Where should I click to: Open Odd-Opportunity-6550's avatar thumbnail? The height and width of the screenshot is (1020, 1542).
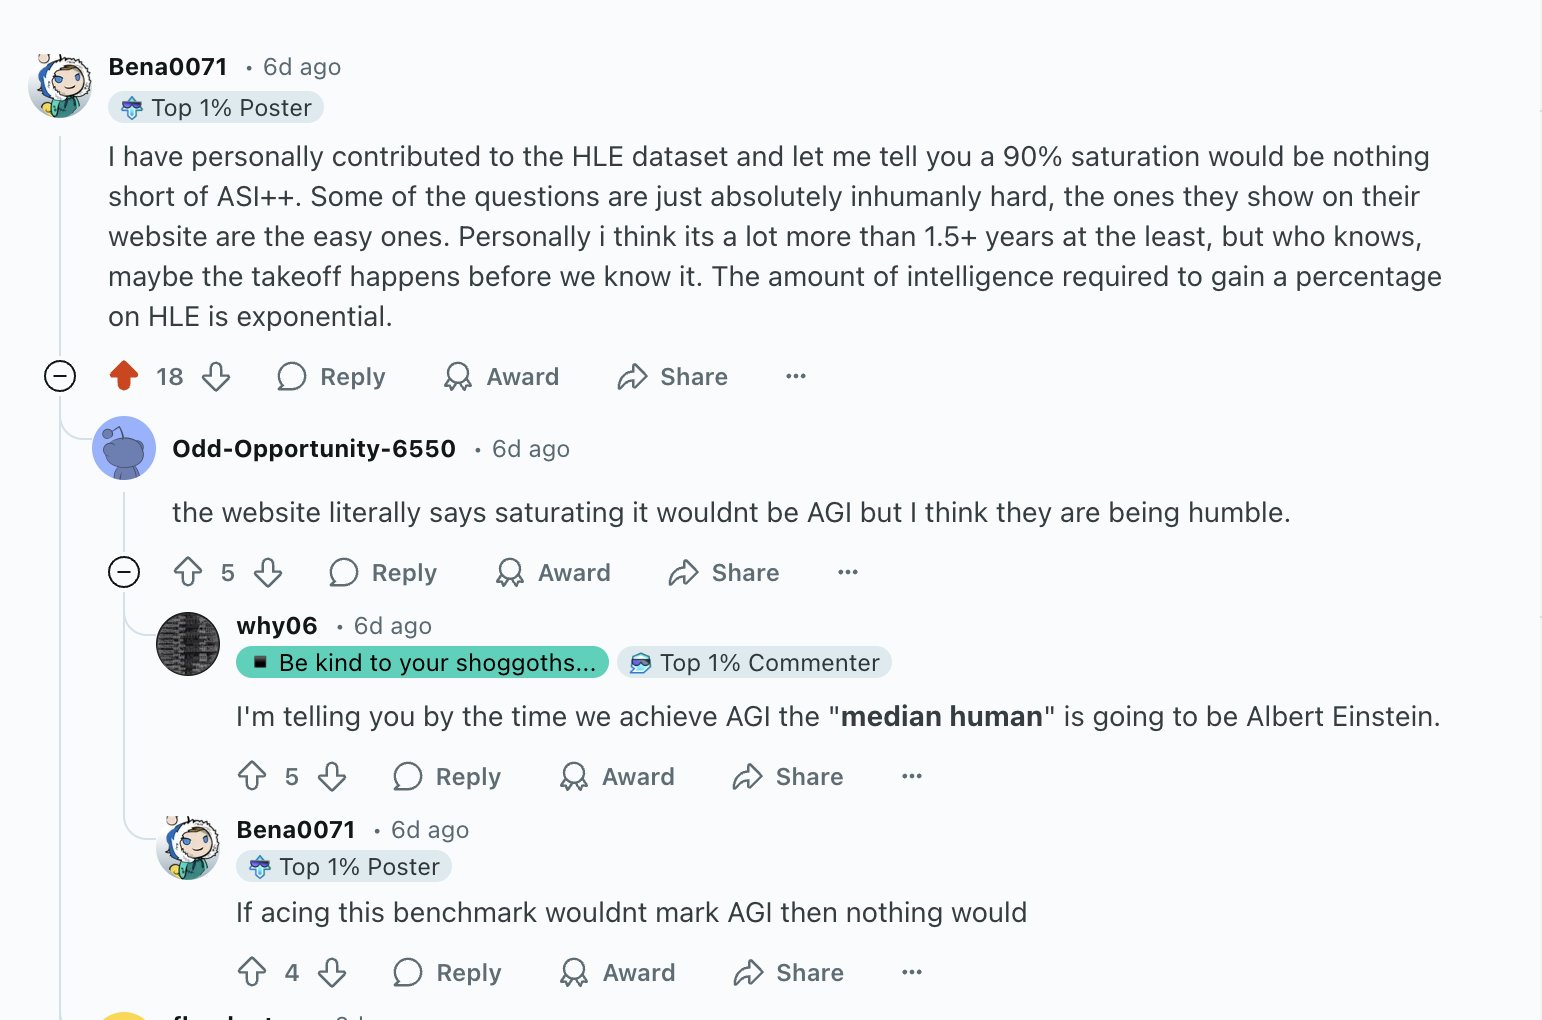(x=124, y=448)
